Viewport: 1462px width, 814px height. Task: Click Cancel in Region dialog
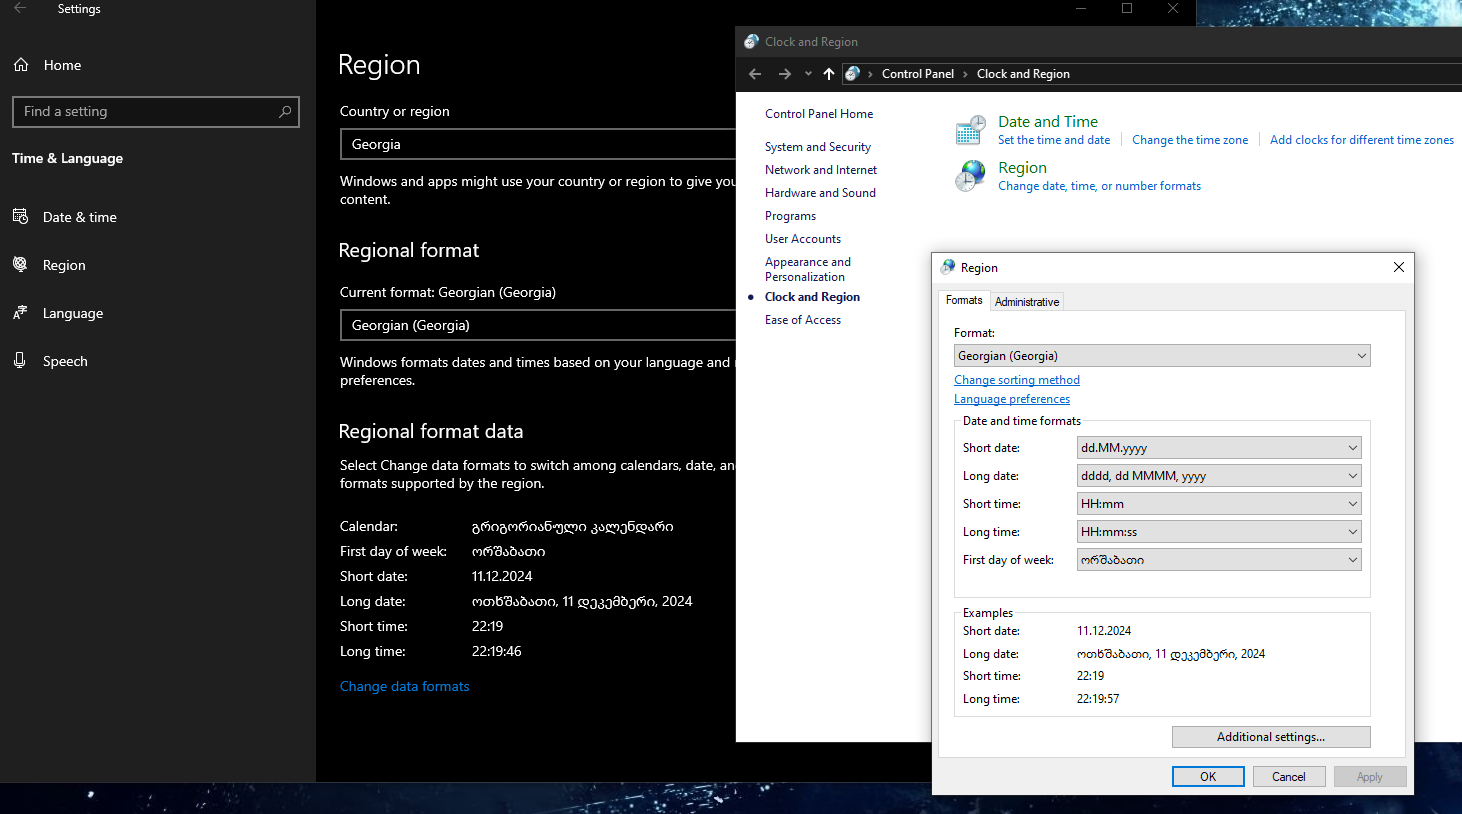[x=1289, y=777]
